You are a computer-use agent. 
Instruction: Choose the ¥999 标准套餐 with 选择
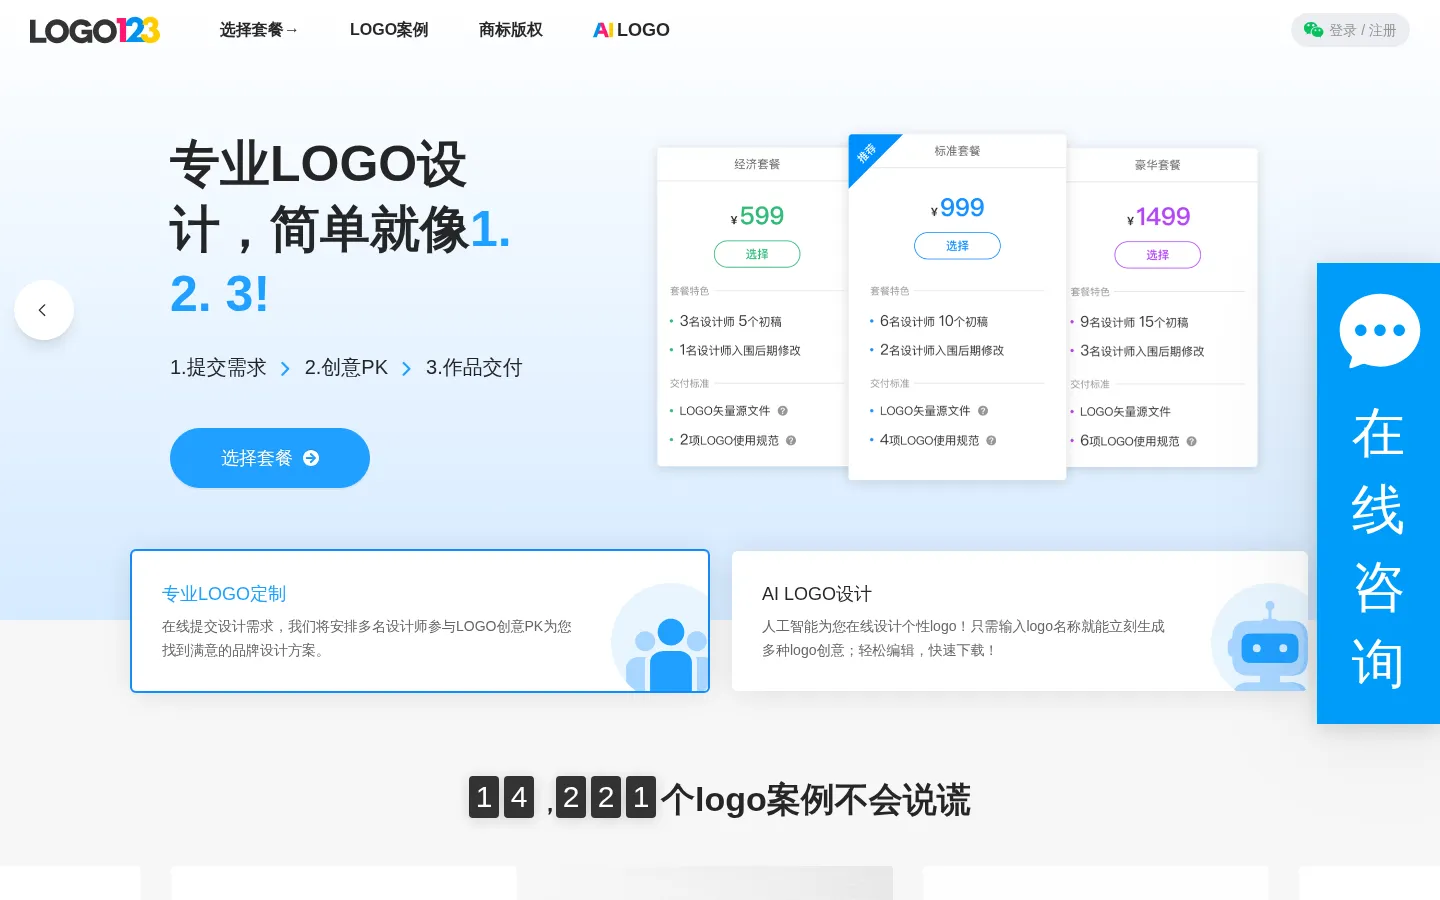957,246
